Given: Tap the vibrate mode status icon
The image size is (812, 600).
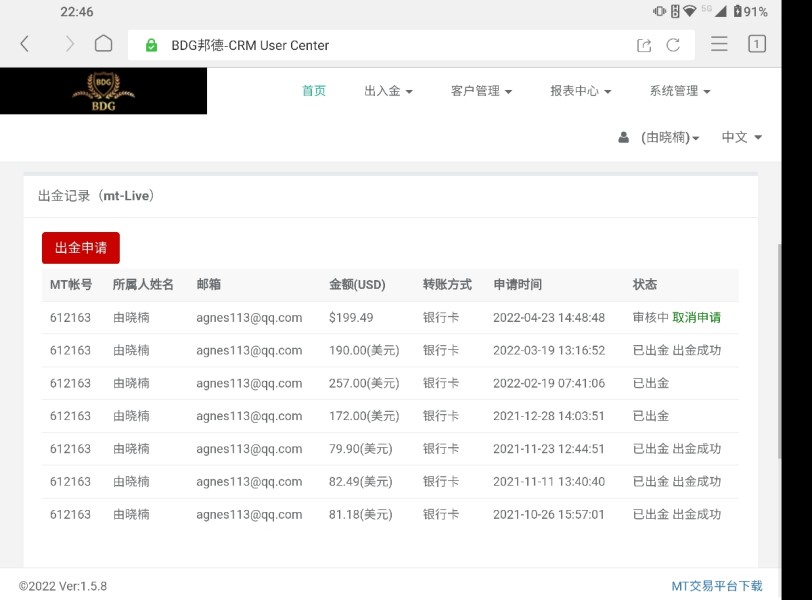Looking at the screenshot, I should [659, 11].
